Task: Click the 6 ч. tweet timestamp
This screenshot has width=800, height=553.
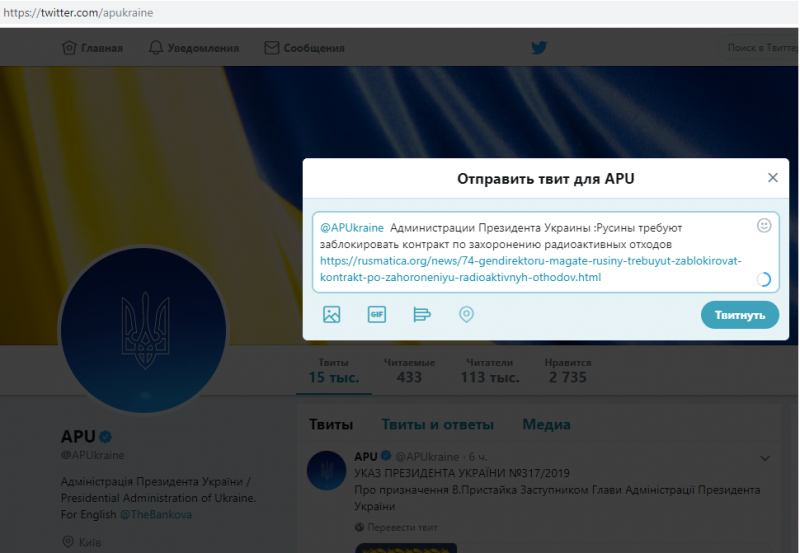Action: (x=478, y=457)
